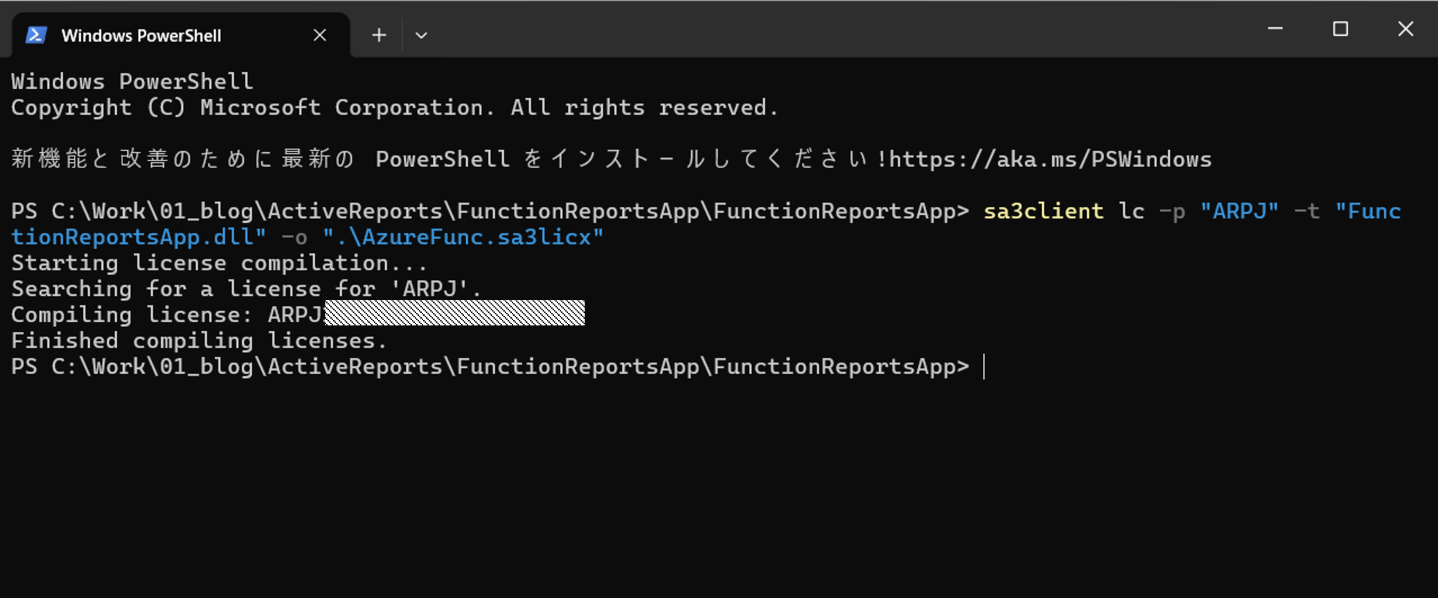Expand the new tab profile dropdown chevron
The width and height of the screenshot is (1438, 598).
coord(421,35)
